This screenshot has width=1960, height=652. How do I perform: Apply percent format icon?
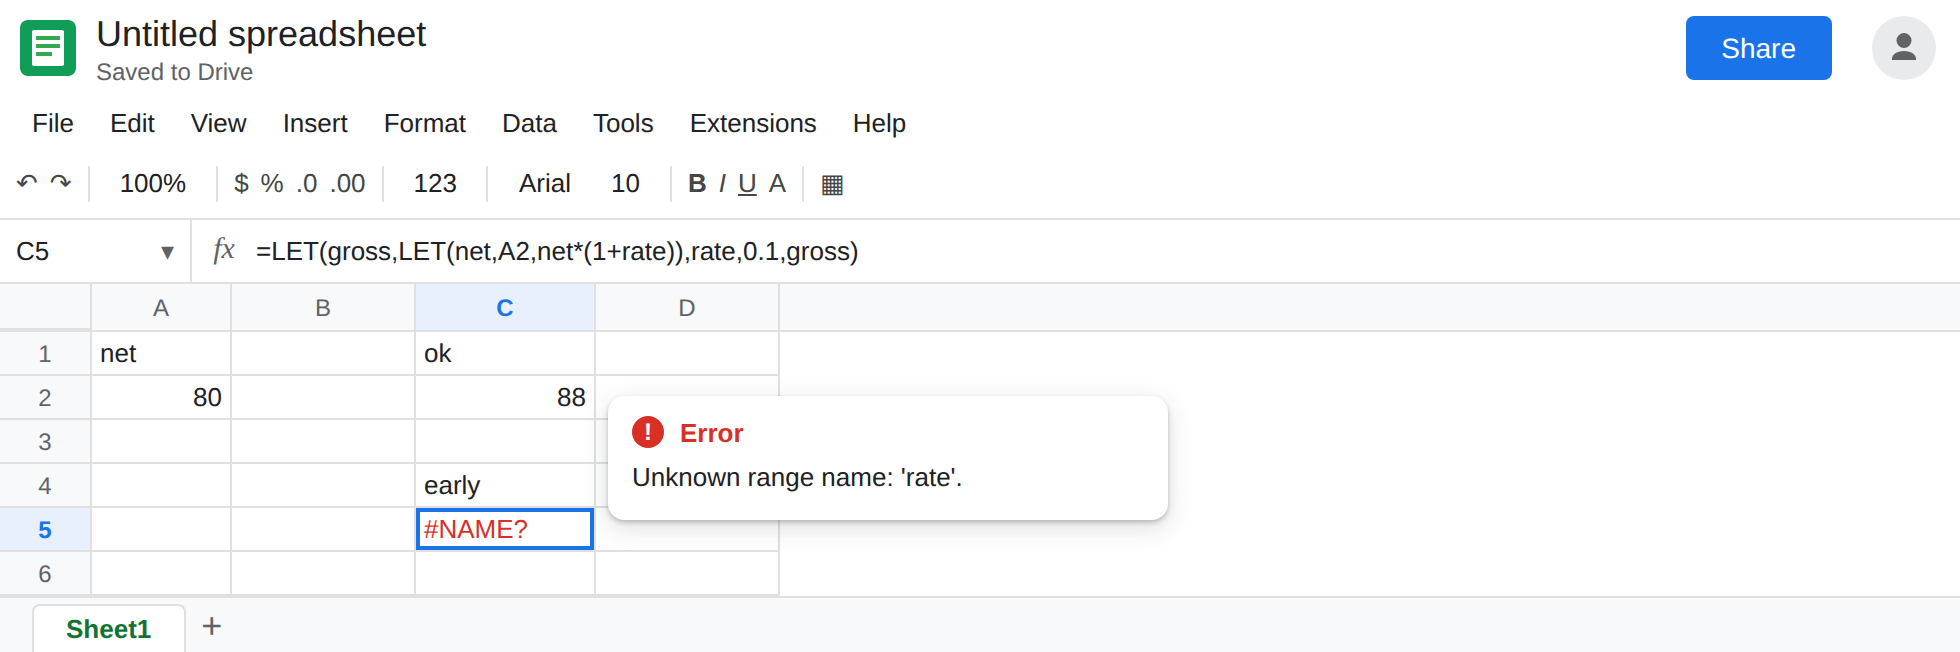point(272,184)
